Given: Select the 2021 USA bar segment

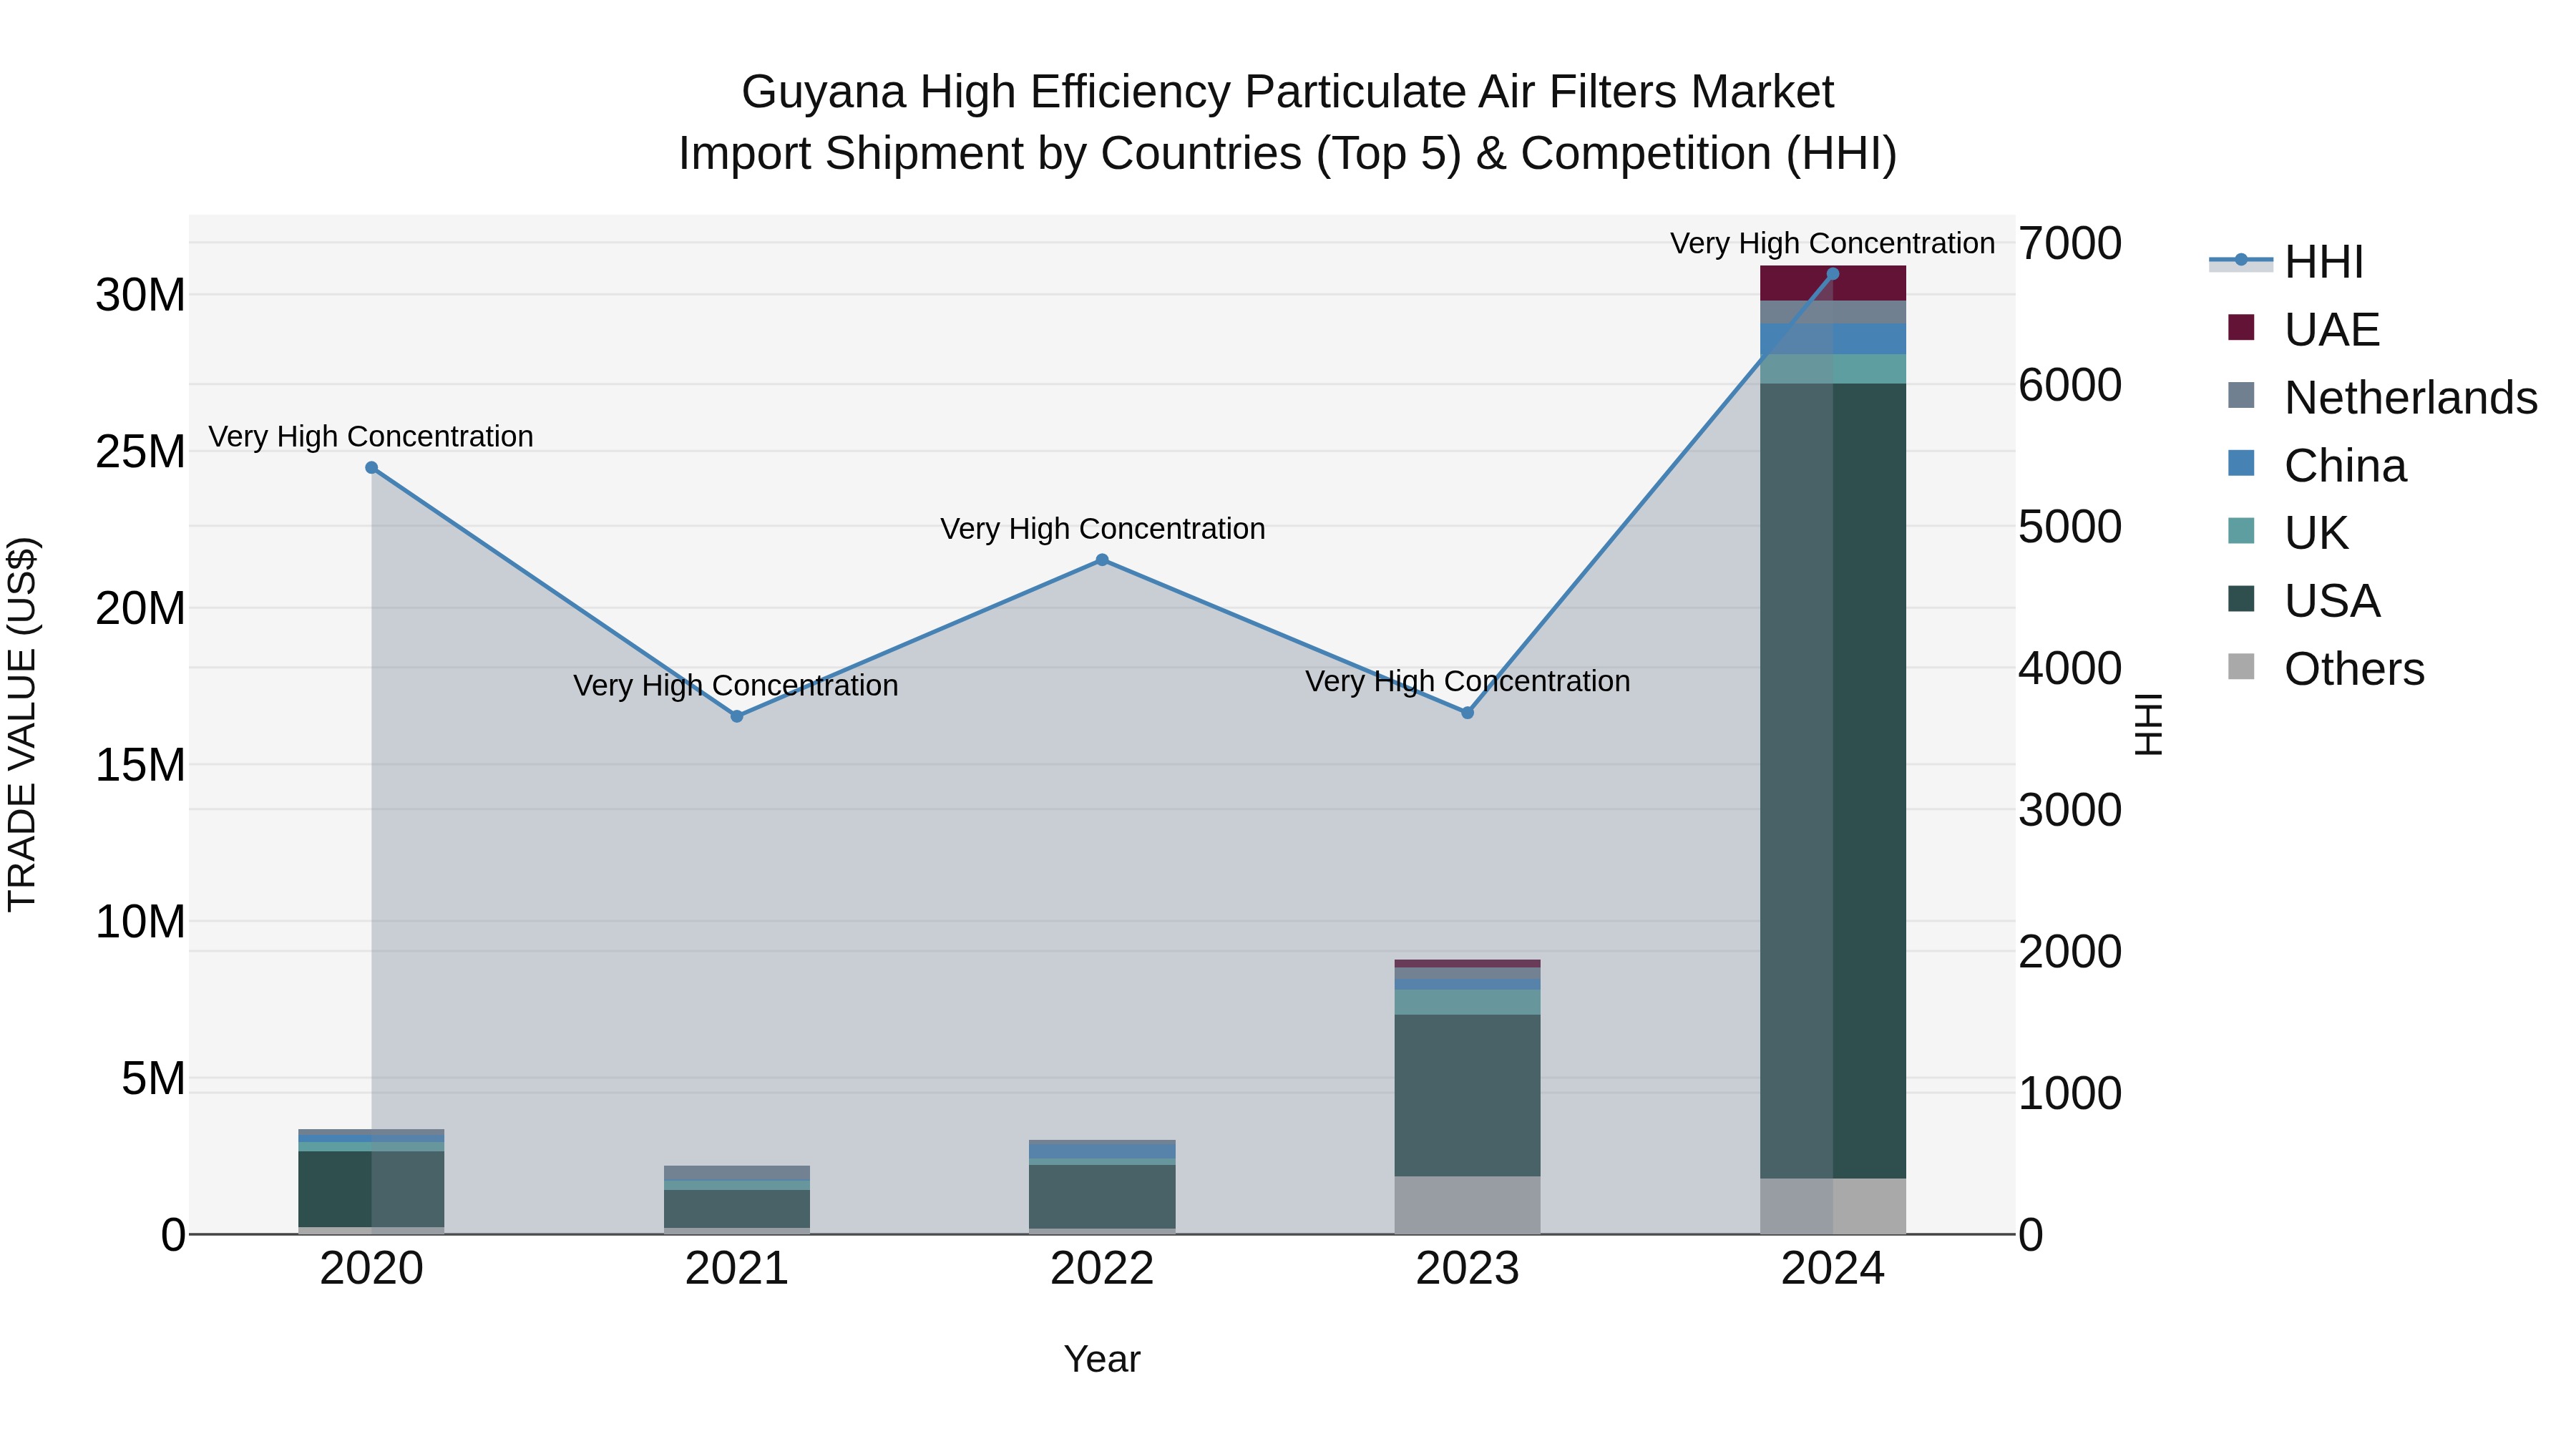Looking at the screenshot, I should coord(737,1209).
